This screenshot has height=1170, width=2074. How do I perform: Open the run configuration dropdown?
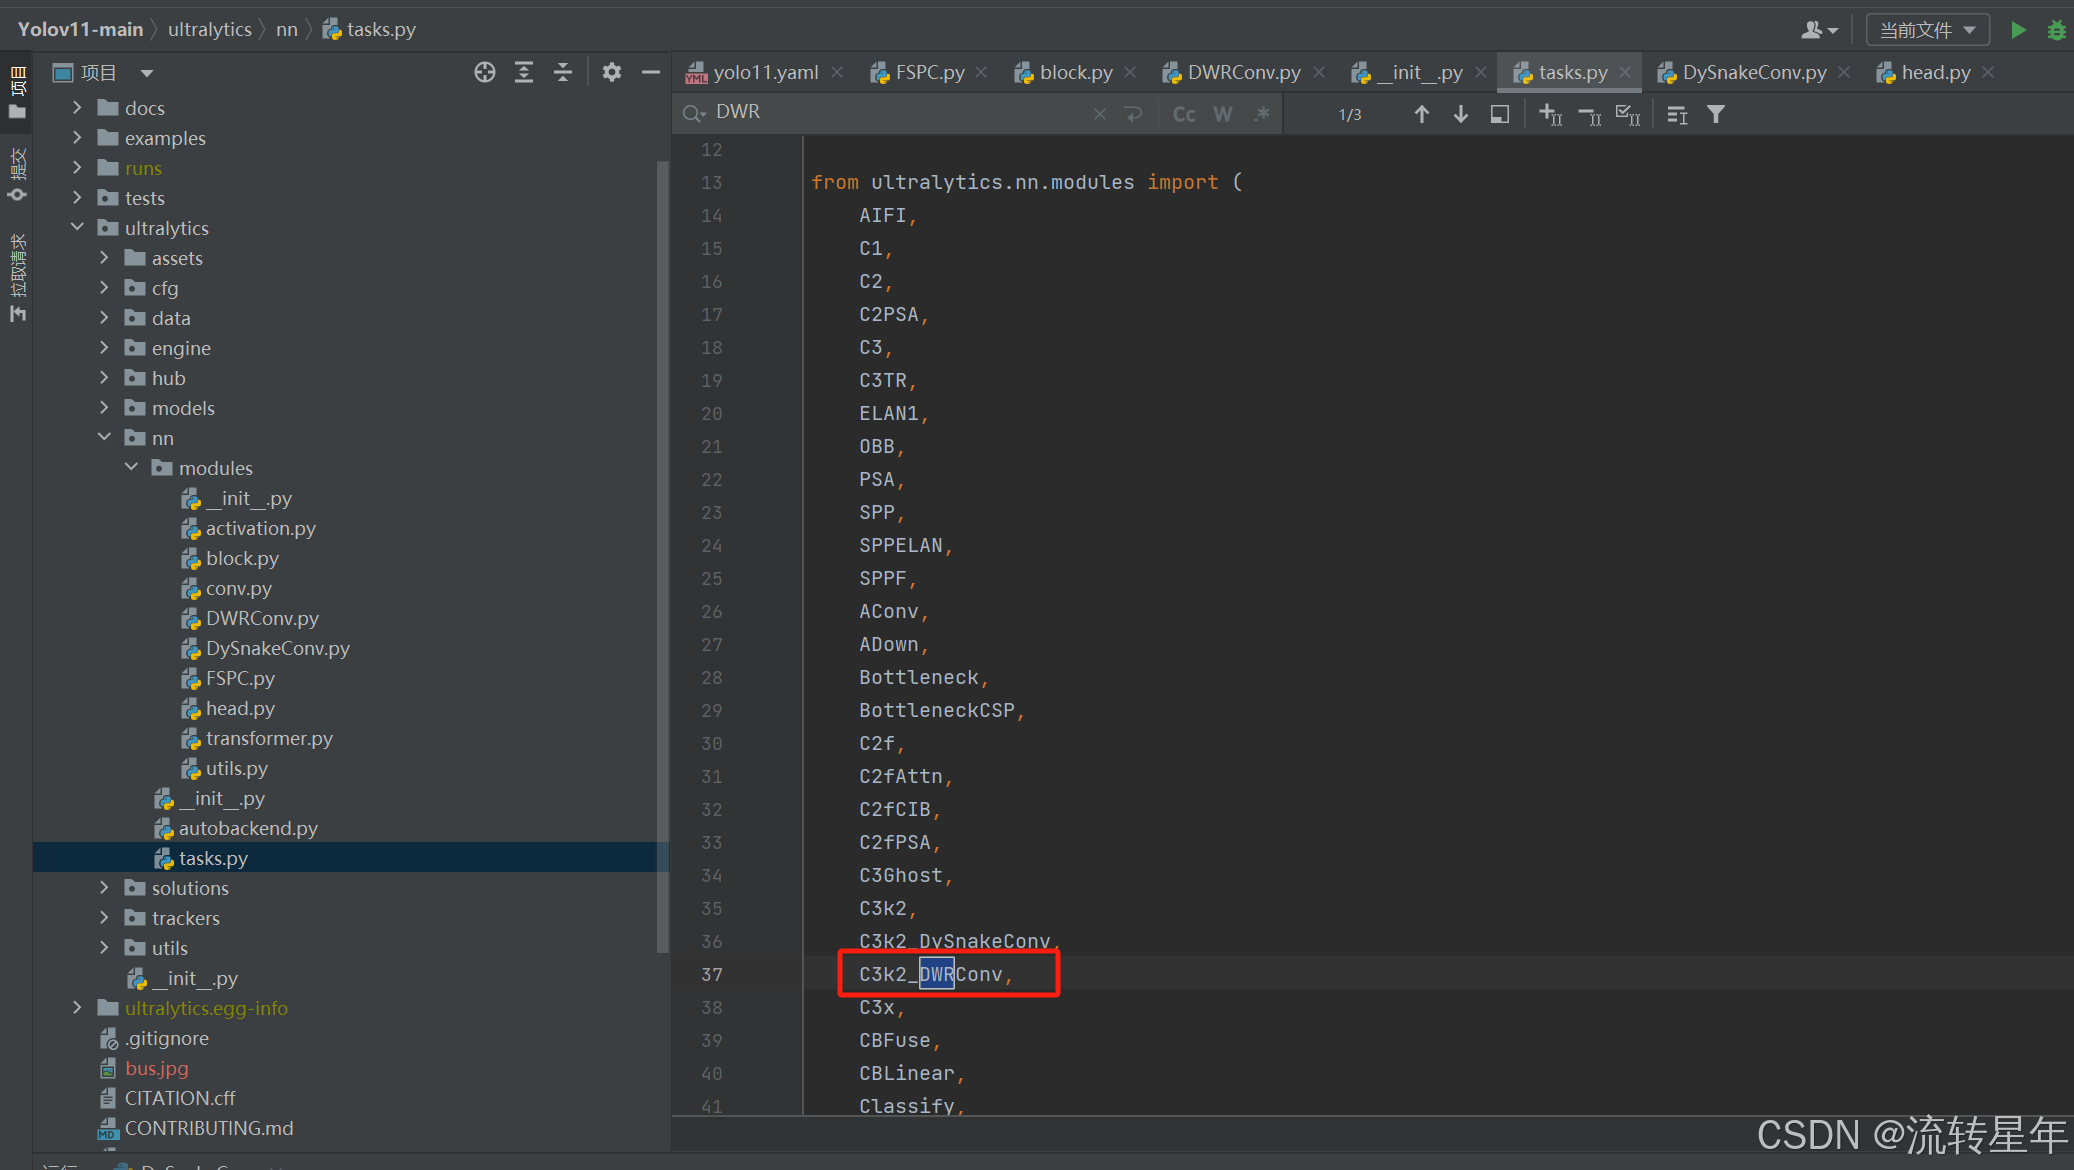coord(1927,30)
